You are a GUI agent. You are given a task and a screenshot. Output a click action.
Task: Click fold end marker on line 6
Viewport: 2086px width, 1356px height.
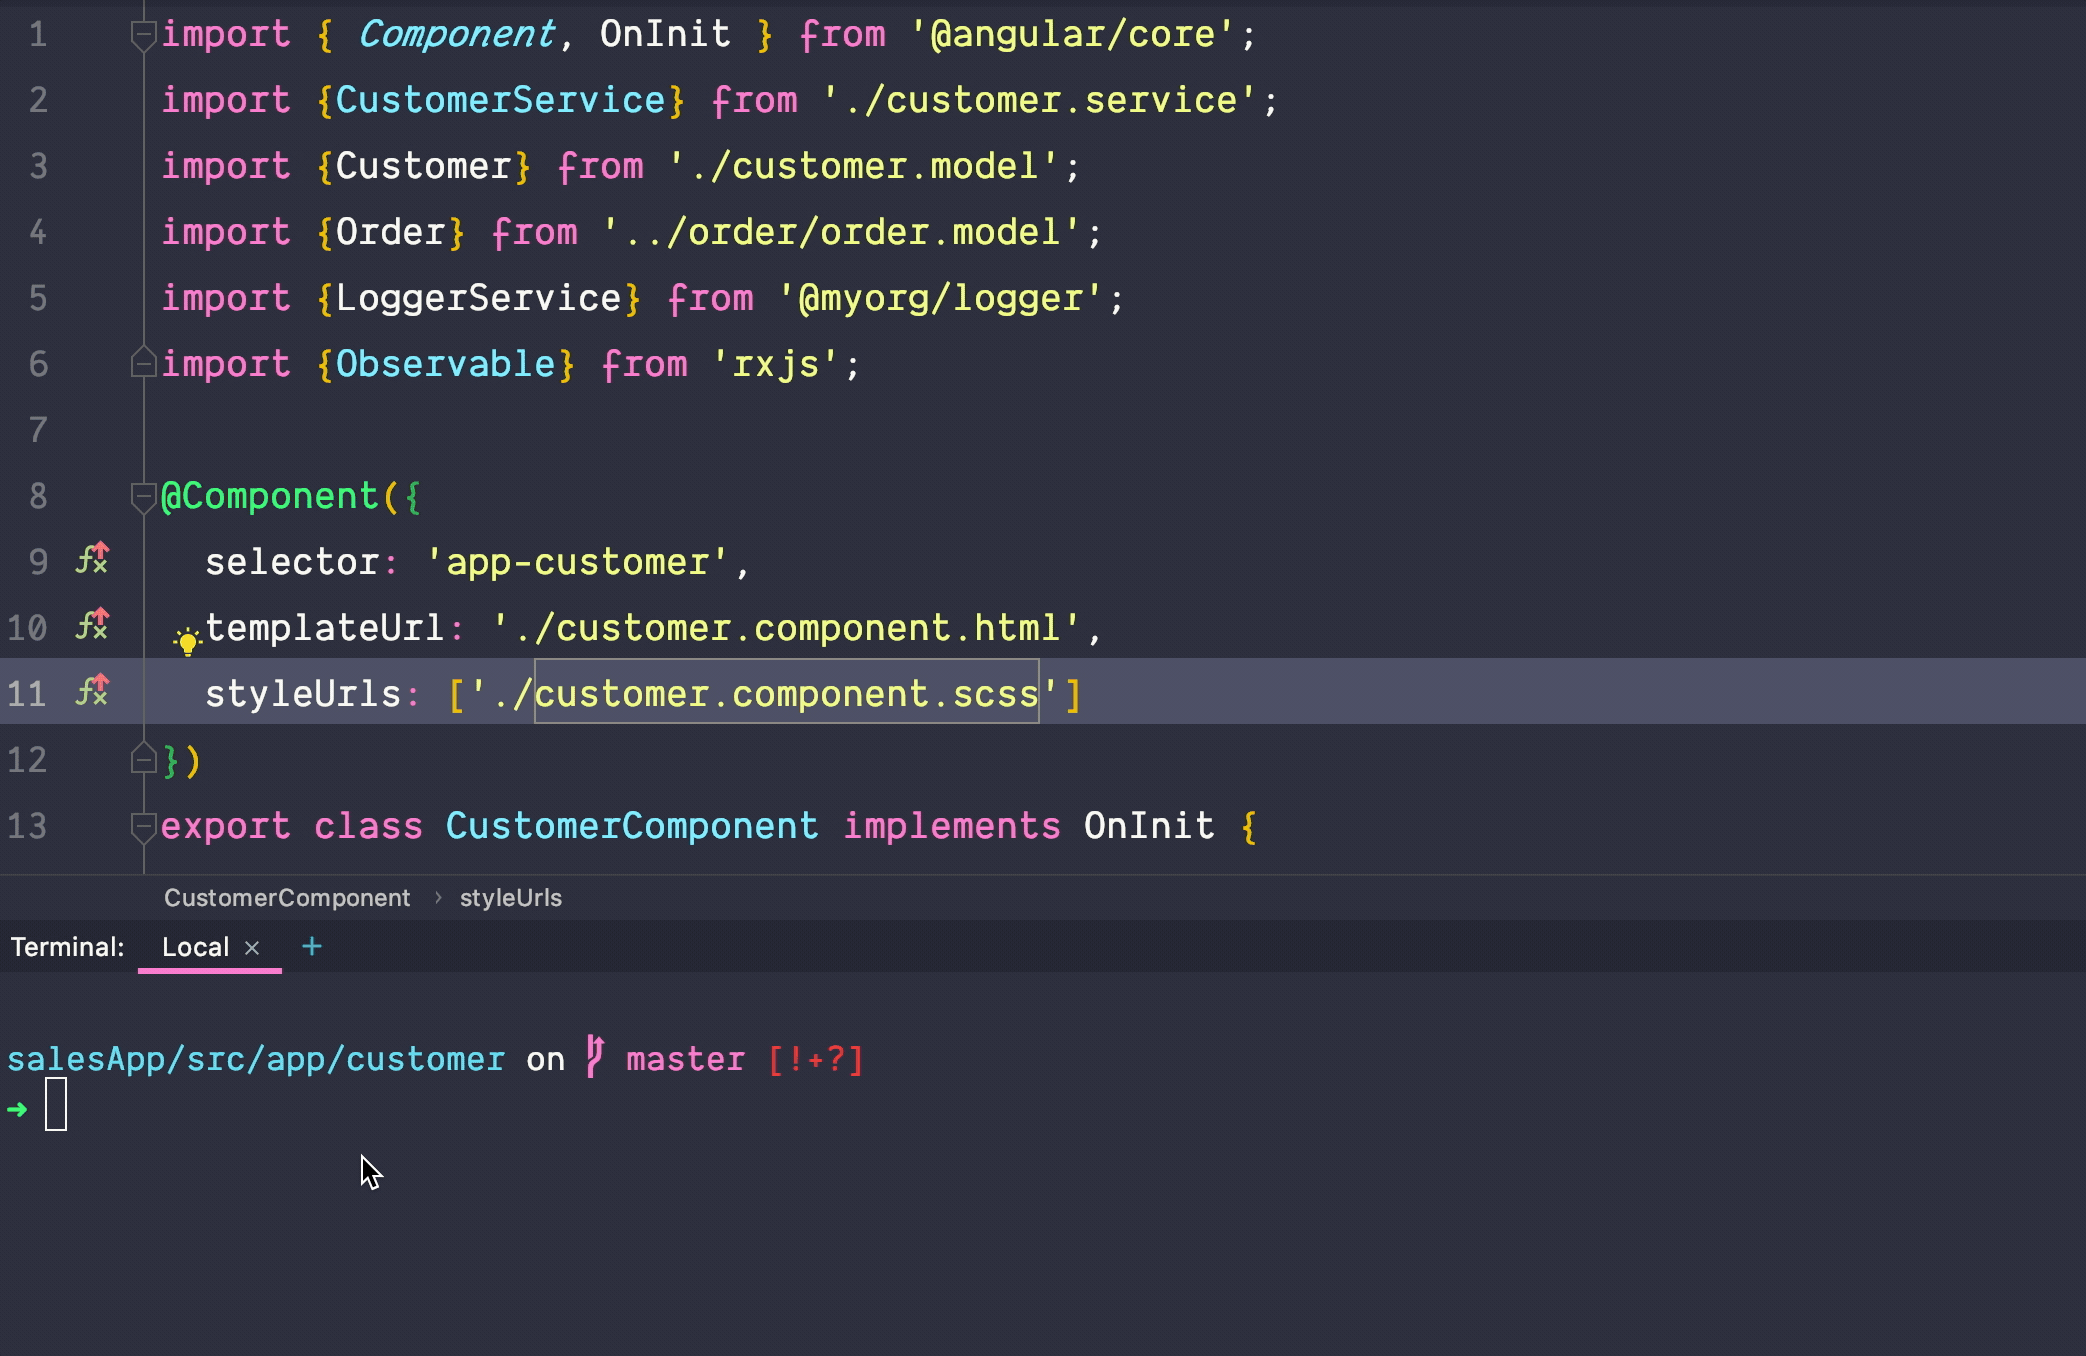(x=143, y=363)
